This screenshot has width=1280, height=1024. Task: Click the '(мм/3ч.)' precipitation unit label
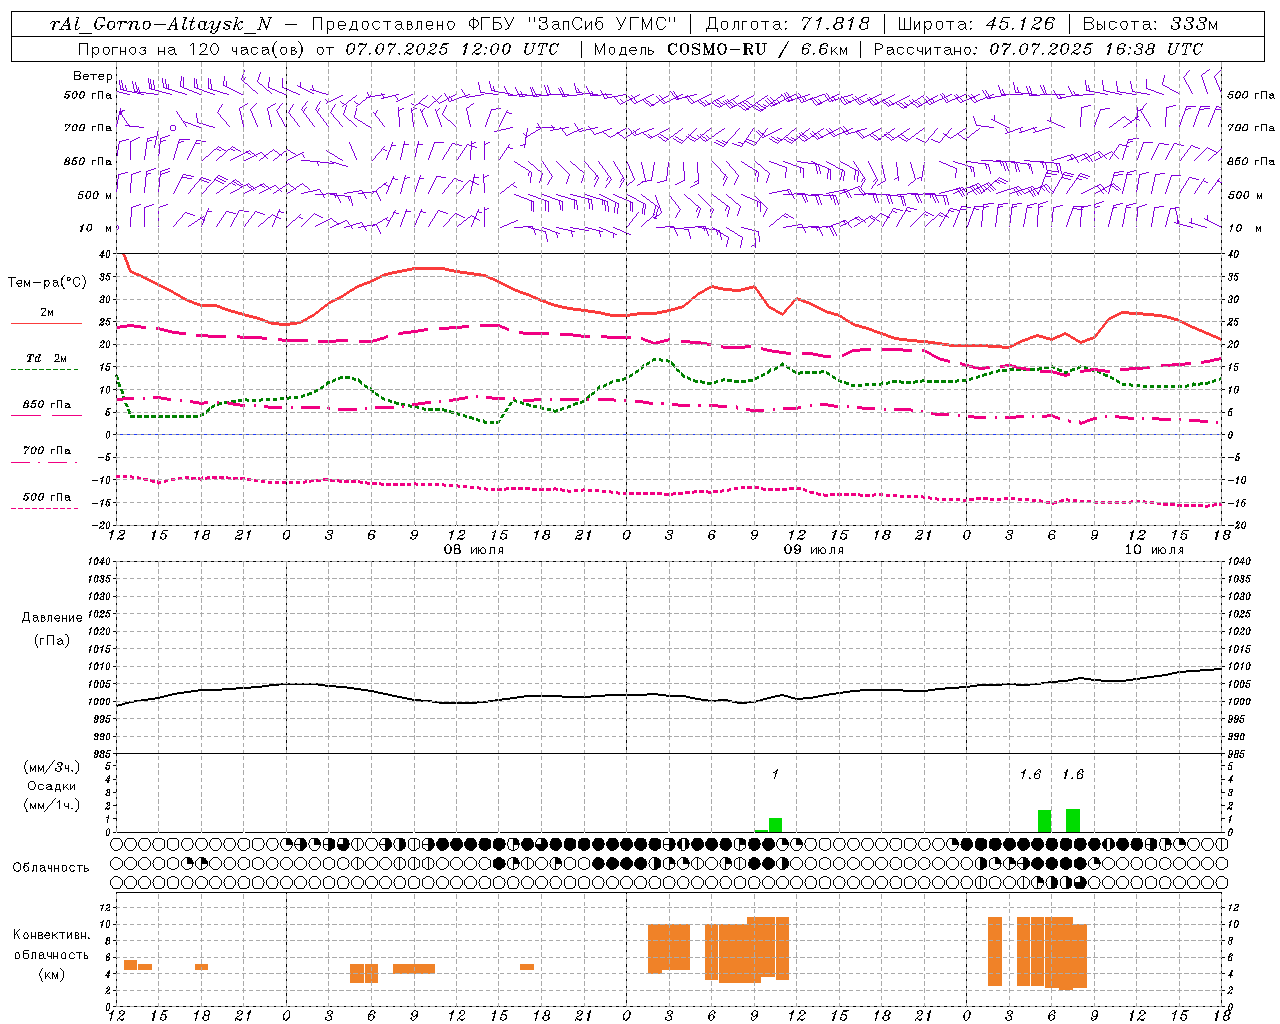(x=51, y=767)
